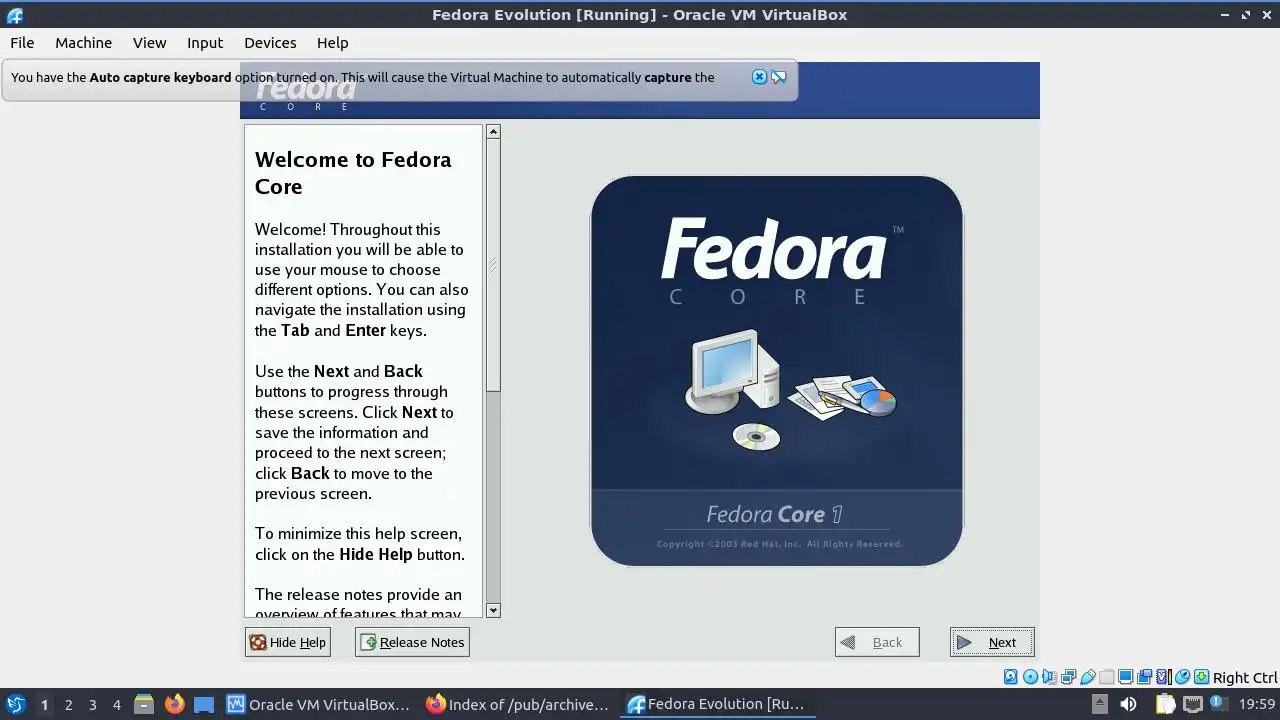Open the update notifier tray icon
Image resolution: width=1280 pixels, height=720 pixels.
(x=1218, y=704)
